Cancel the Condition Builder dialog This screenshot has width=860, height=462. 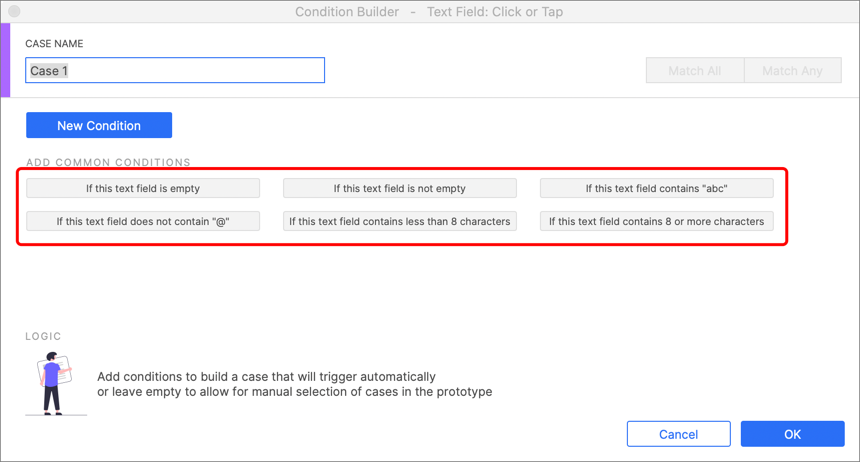tap(678, 434)
